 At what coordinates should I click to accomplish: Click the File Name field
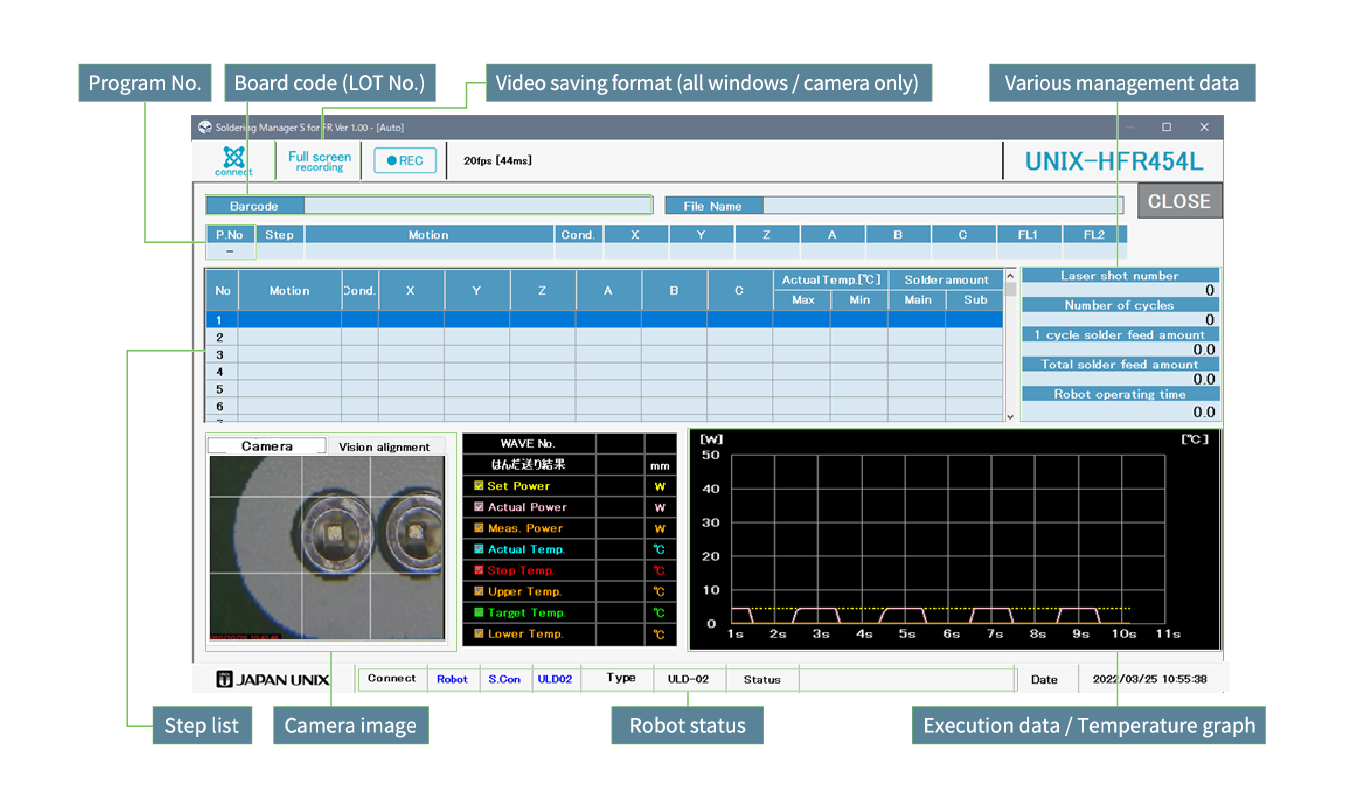(942, 206)
